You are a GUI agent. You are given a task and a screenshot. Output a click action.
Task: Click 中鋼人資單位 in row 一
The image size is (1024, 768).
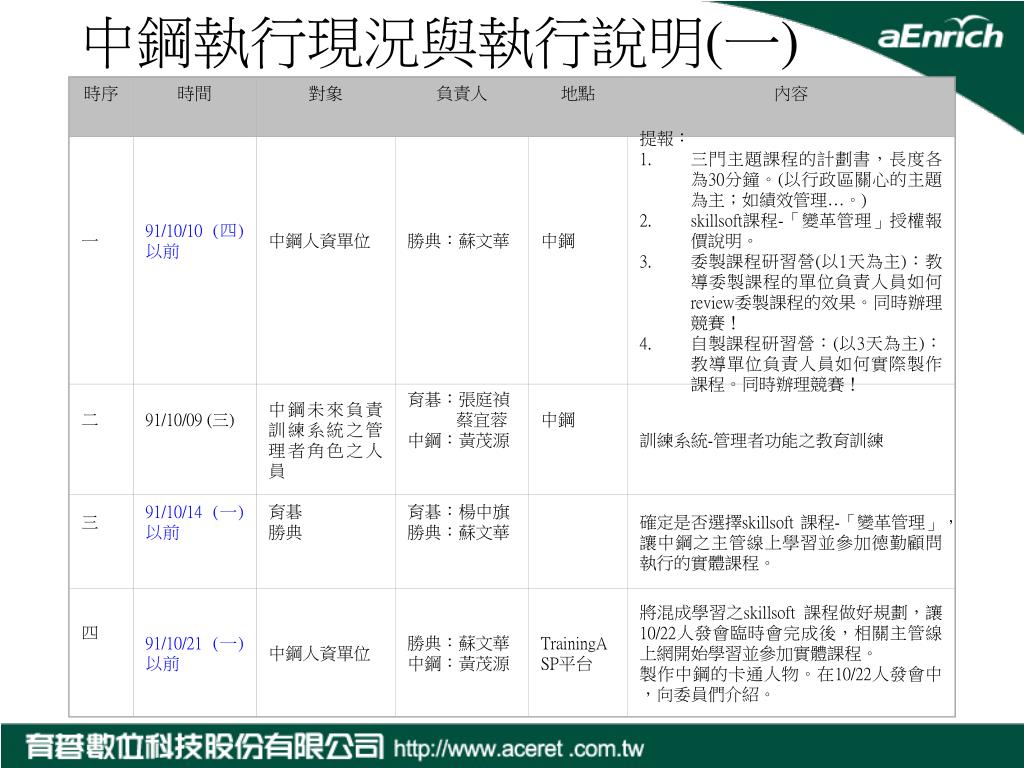click(x=319, y=241)
